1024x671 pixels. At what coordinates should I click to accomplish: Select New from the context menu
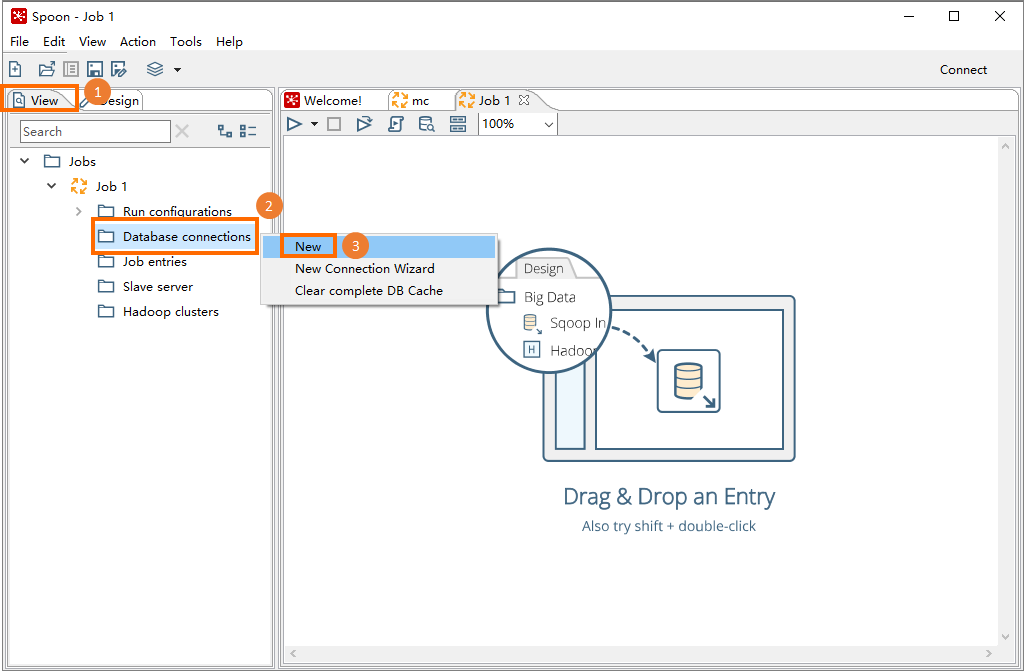pos(308,246)
